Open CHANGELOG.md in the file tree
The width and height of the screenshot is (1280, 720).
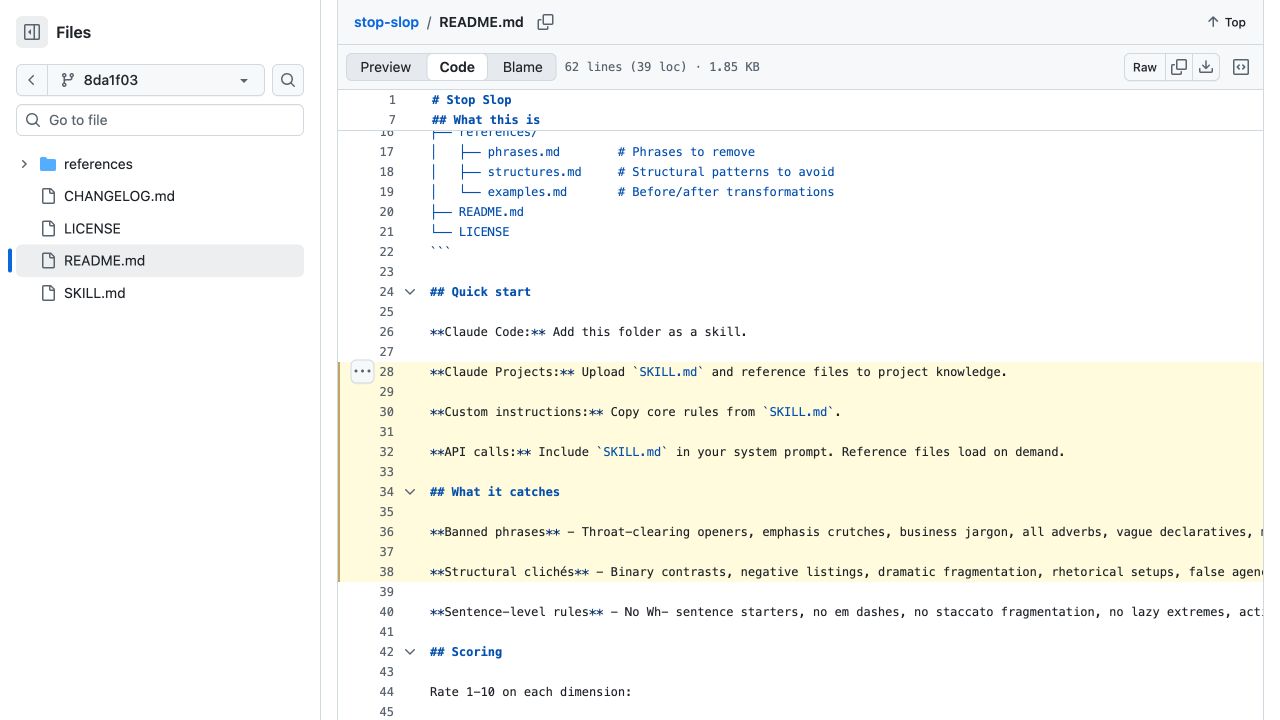point(119,196)
